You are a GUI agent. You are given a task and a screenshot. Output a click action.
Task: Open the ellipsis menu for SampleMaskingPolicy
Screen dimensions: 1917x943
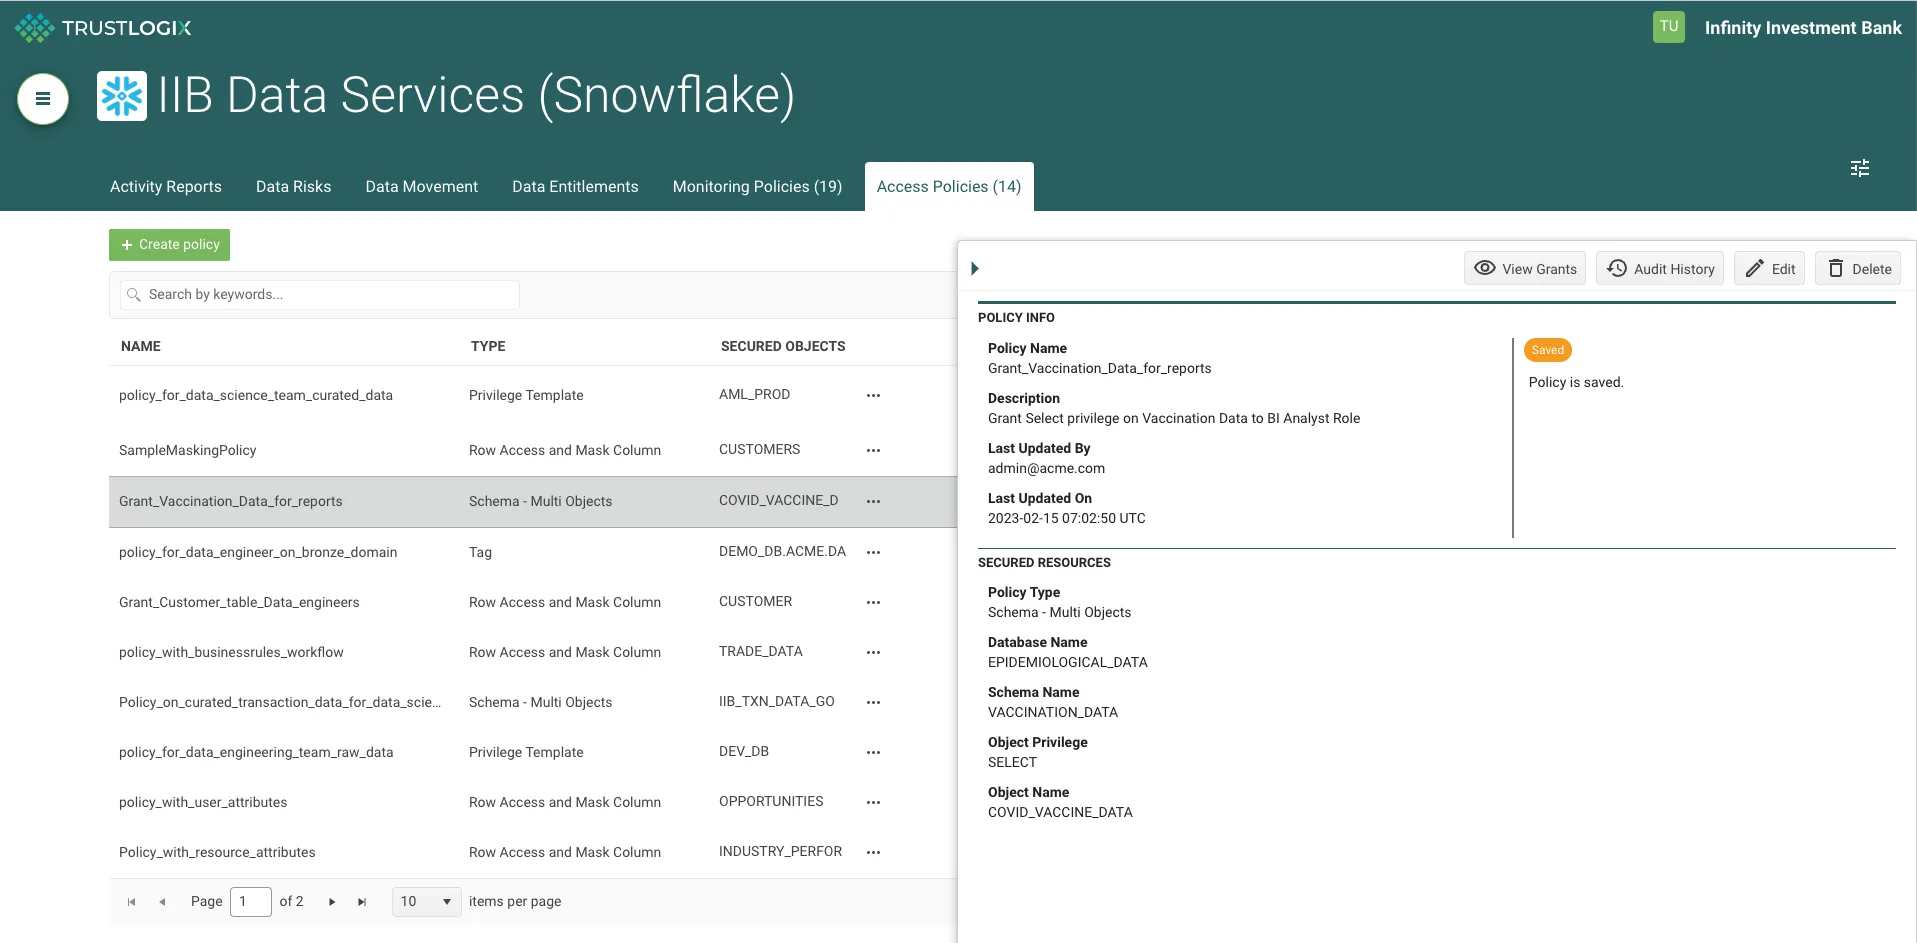pos(872,450)
